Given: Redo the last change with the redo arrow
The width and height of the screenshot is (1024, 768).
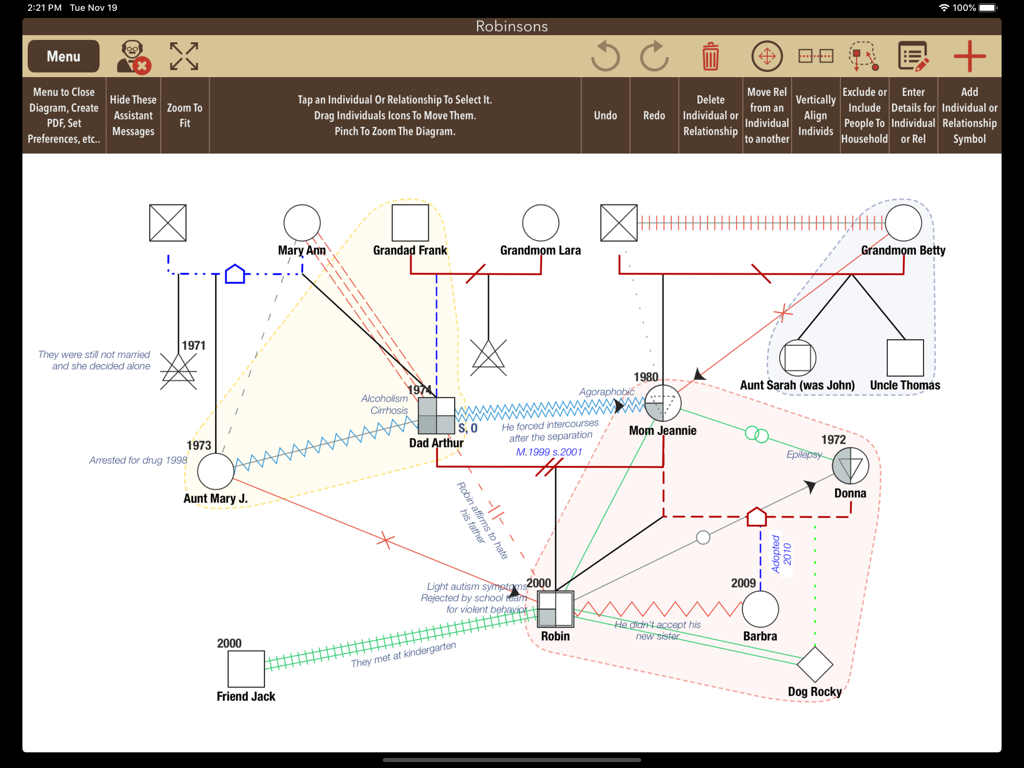Looking at the screenshot, I should pos(654,56).
